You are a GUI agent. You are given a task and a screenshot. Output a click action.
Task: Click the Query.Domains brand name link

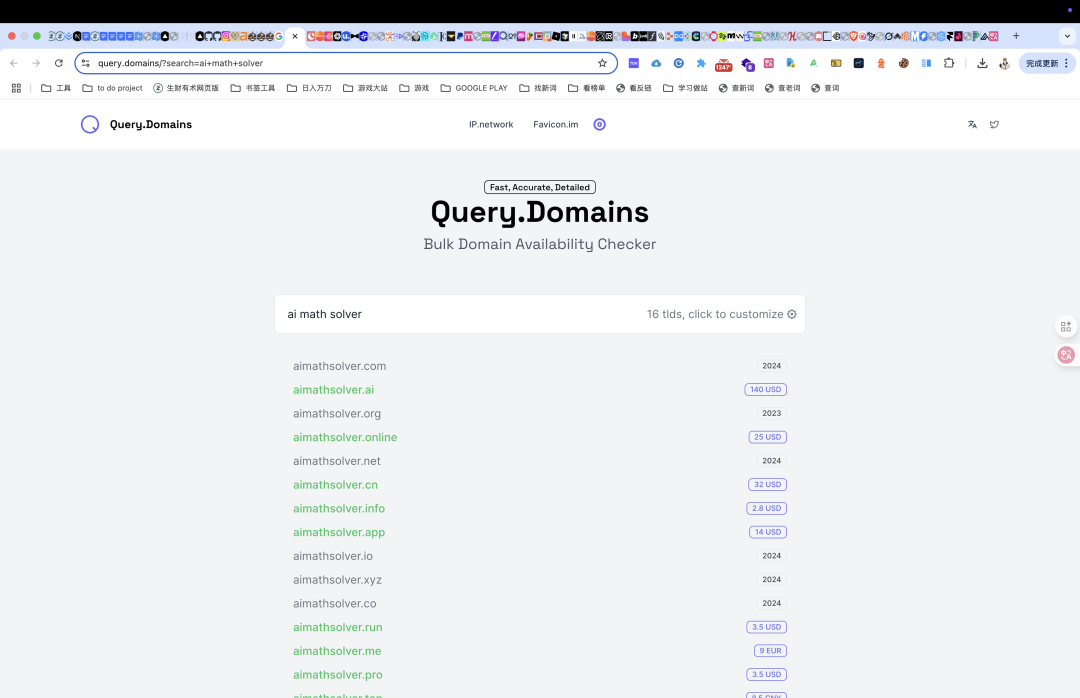(151, 125)
